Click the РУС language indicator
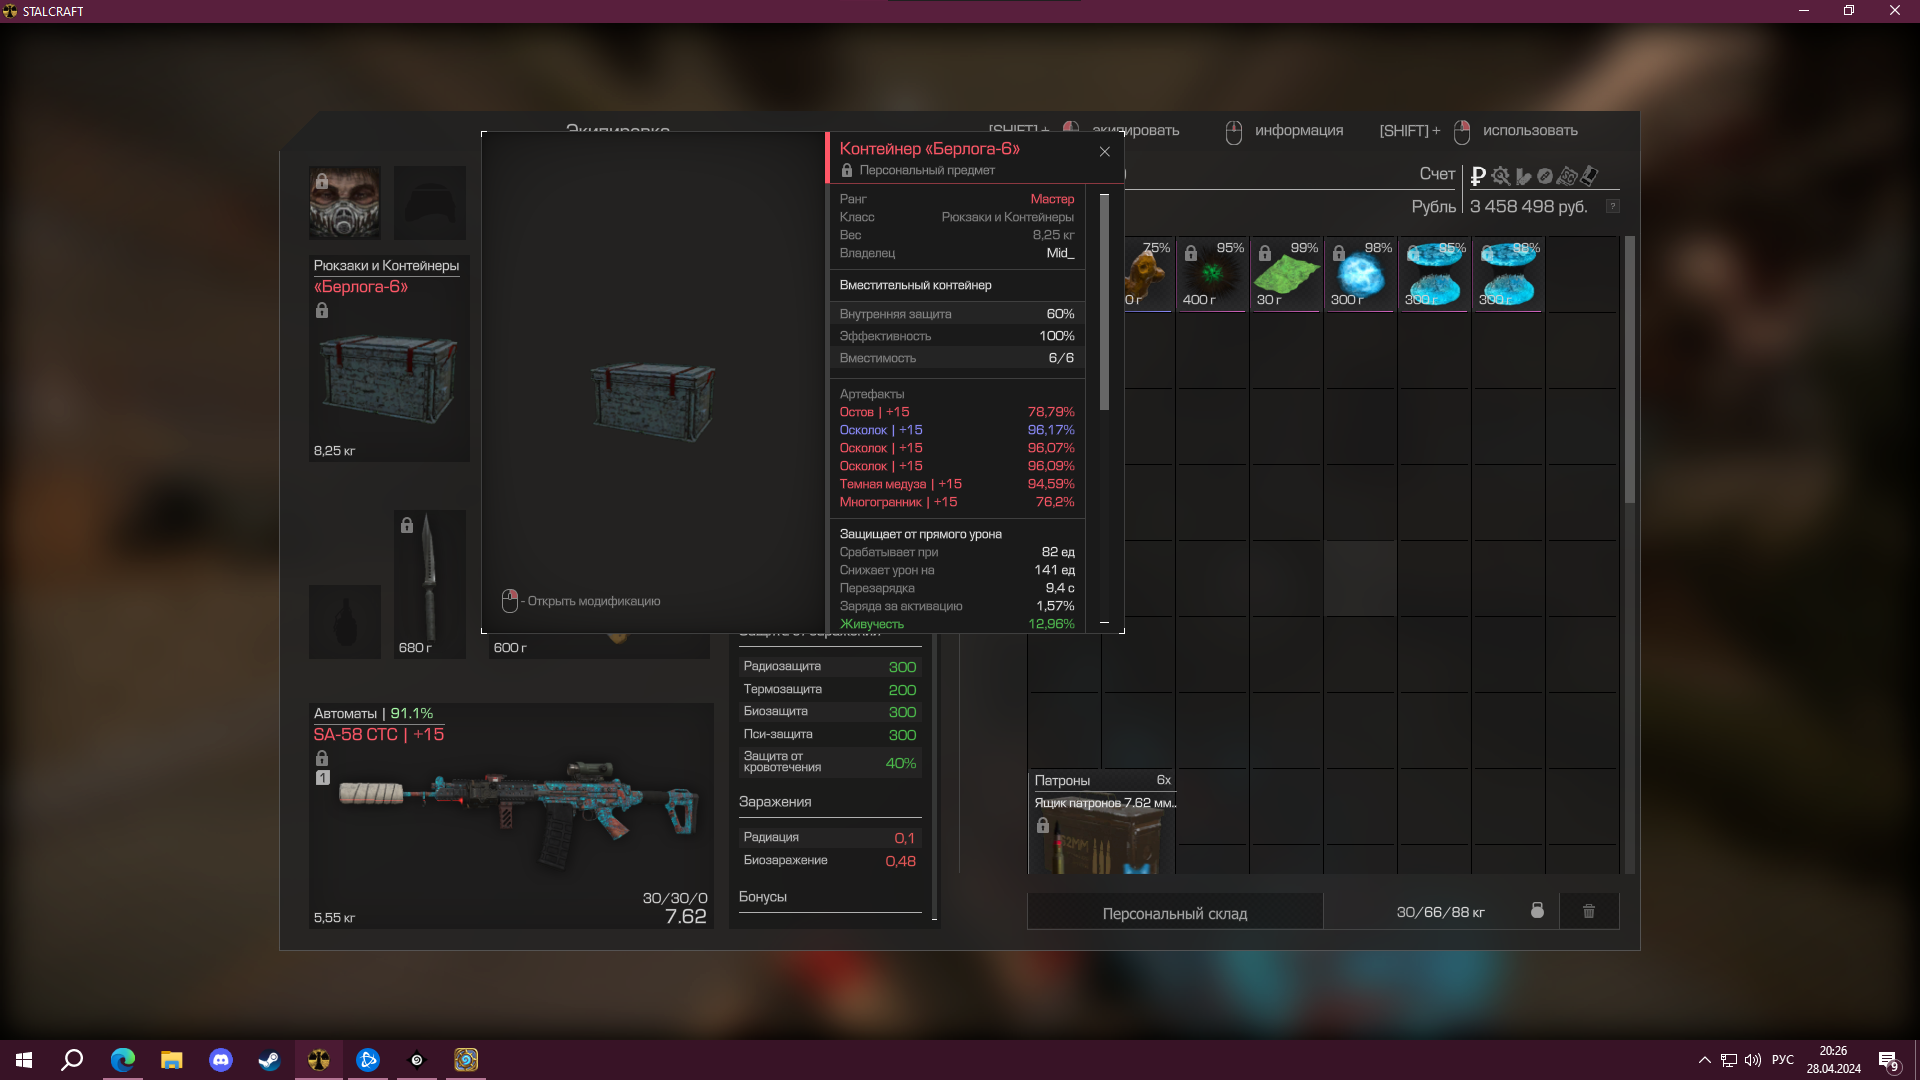 (1783, 1060)
